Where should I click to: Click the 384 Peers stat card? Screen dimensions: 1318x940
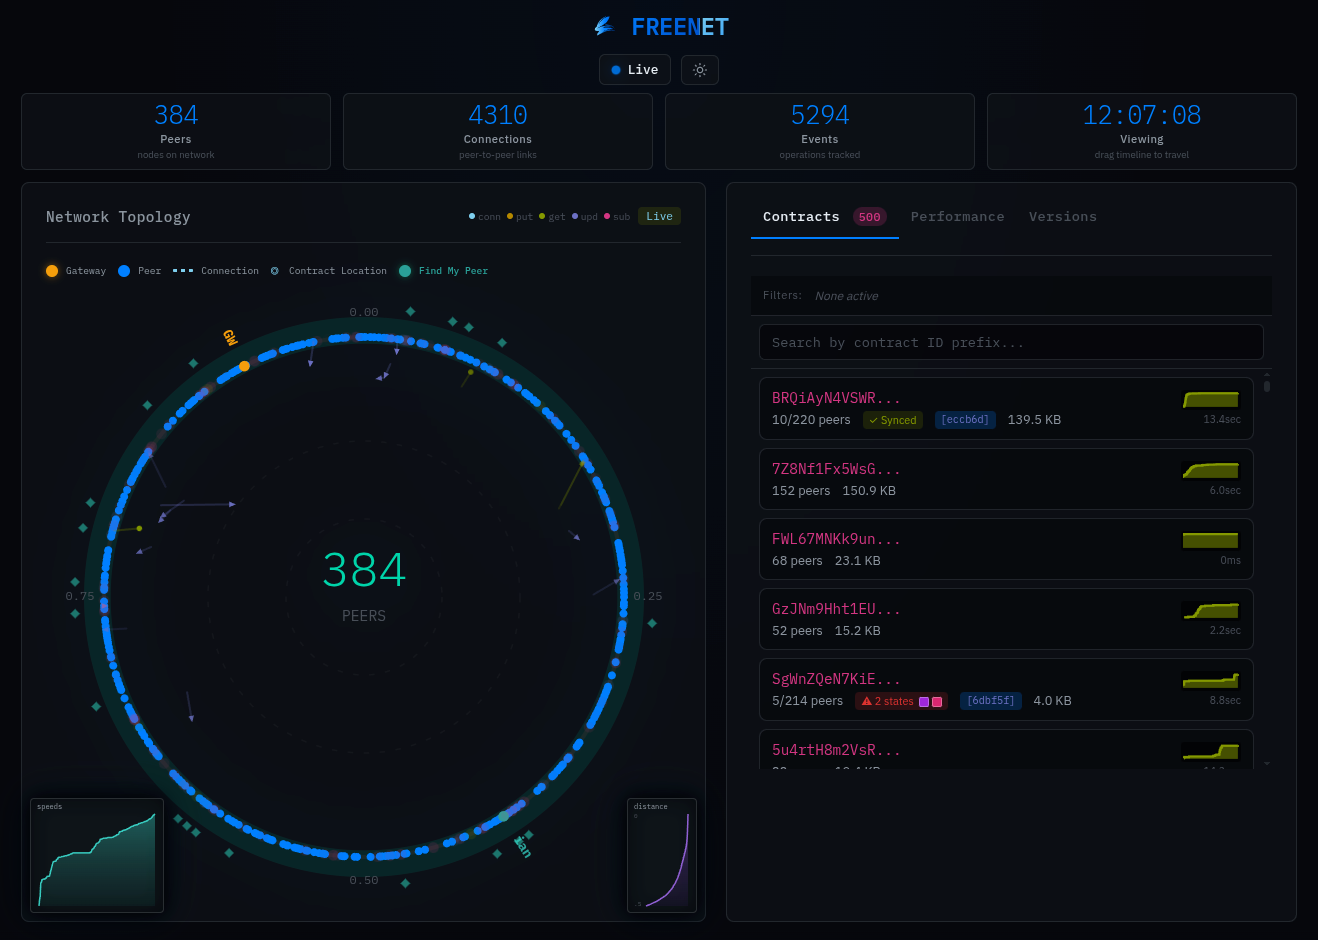(x=176, y=131)
